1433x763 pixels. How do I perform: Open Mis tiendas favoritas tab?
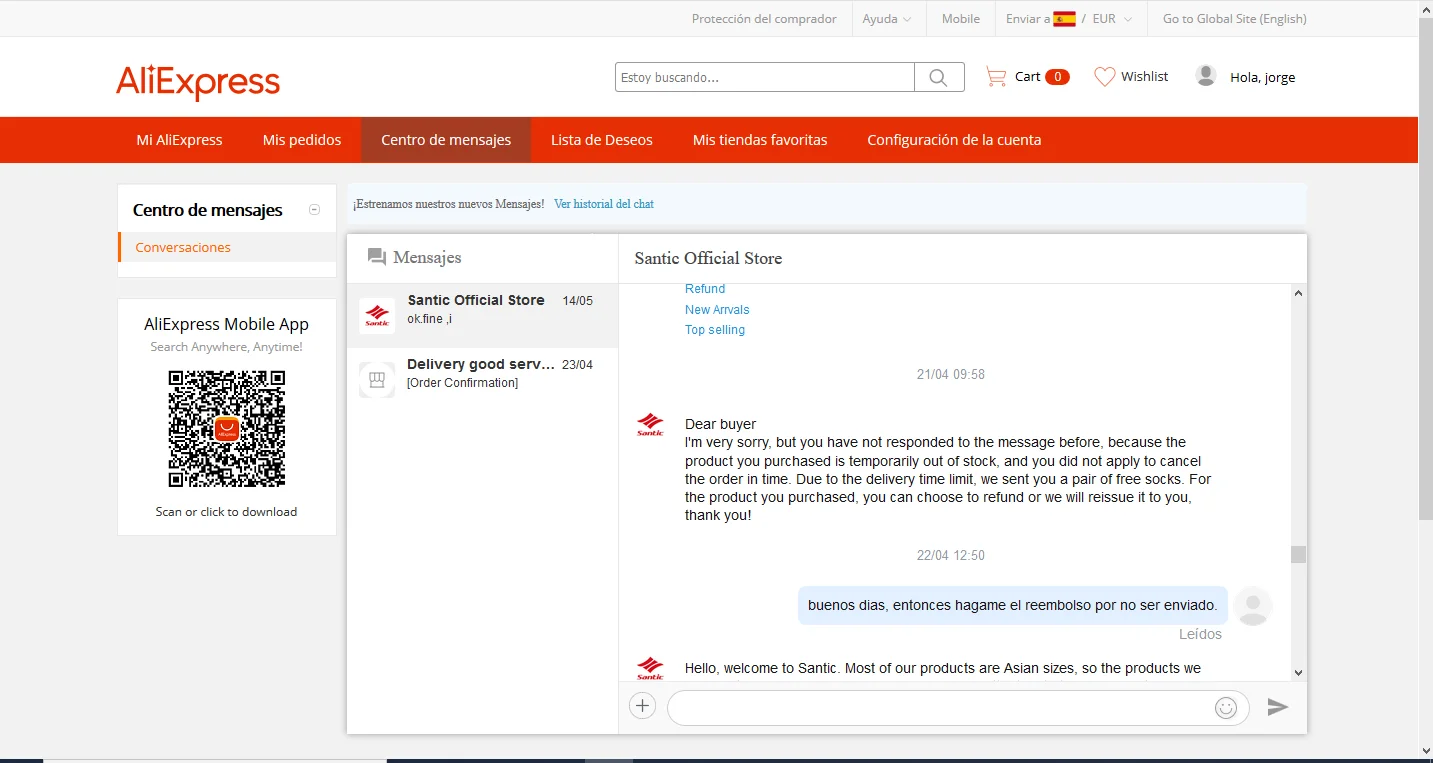760,140
